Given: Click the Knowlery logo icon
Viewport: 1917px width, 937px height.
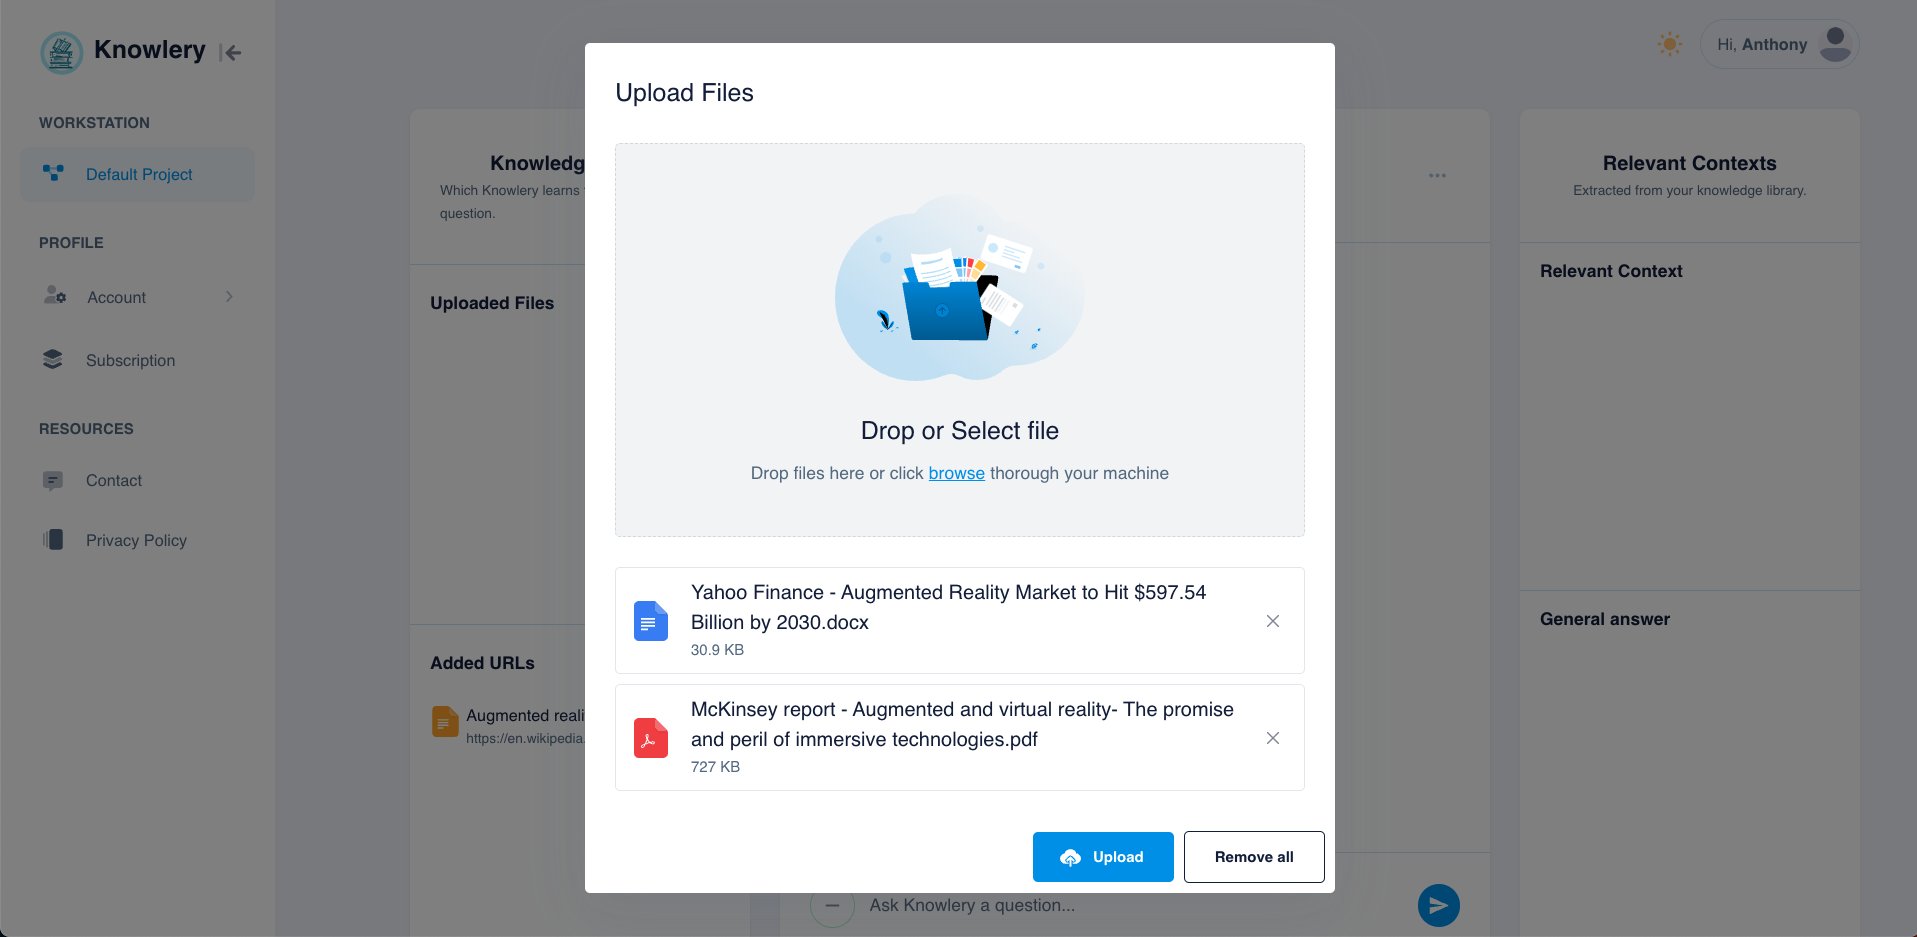Looking at the screenshot, I should coord(61,52).
